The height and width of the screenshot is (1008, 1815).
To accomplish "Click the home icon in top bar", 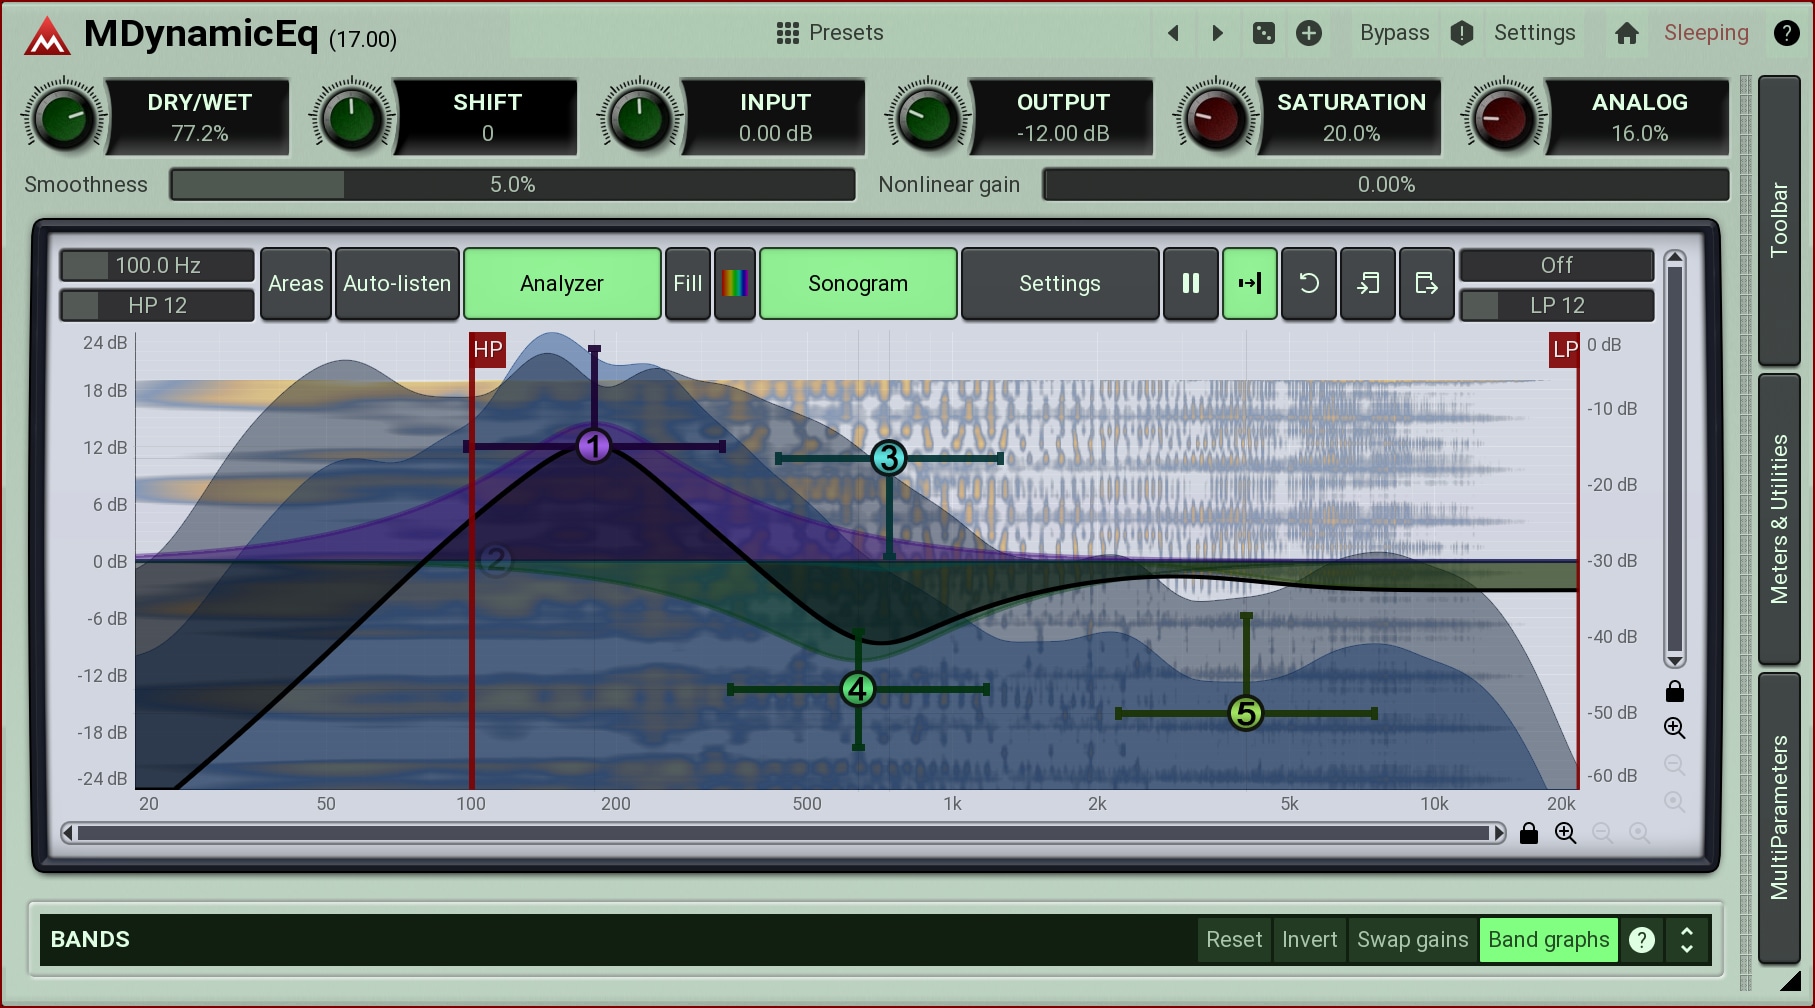I will (1626, 33).
